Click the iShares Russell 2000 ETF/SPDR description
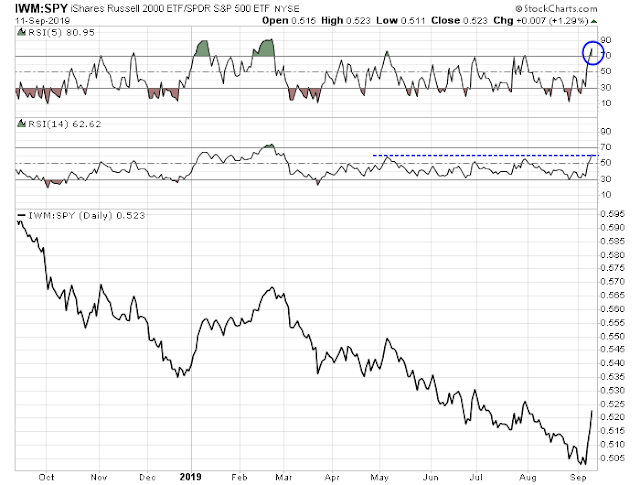Screen dimensions: 640x485 click(x=171, y=8)
